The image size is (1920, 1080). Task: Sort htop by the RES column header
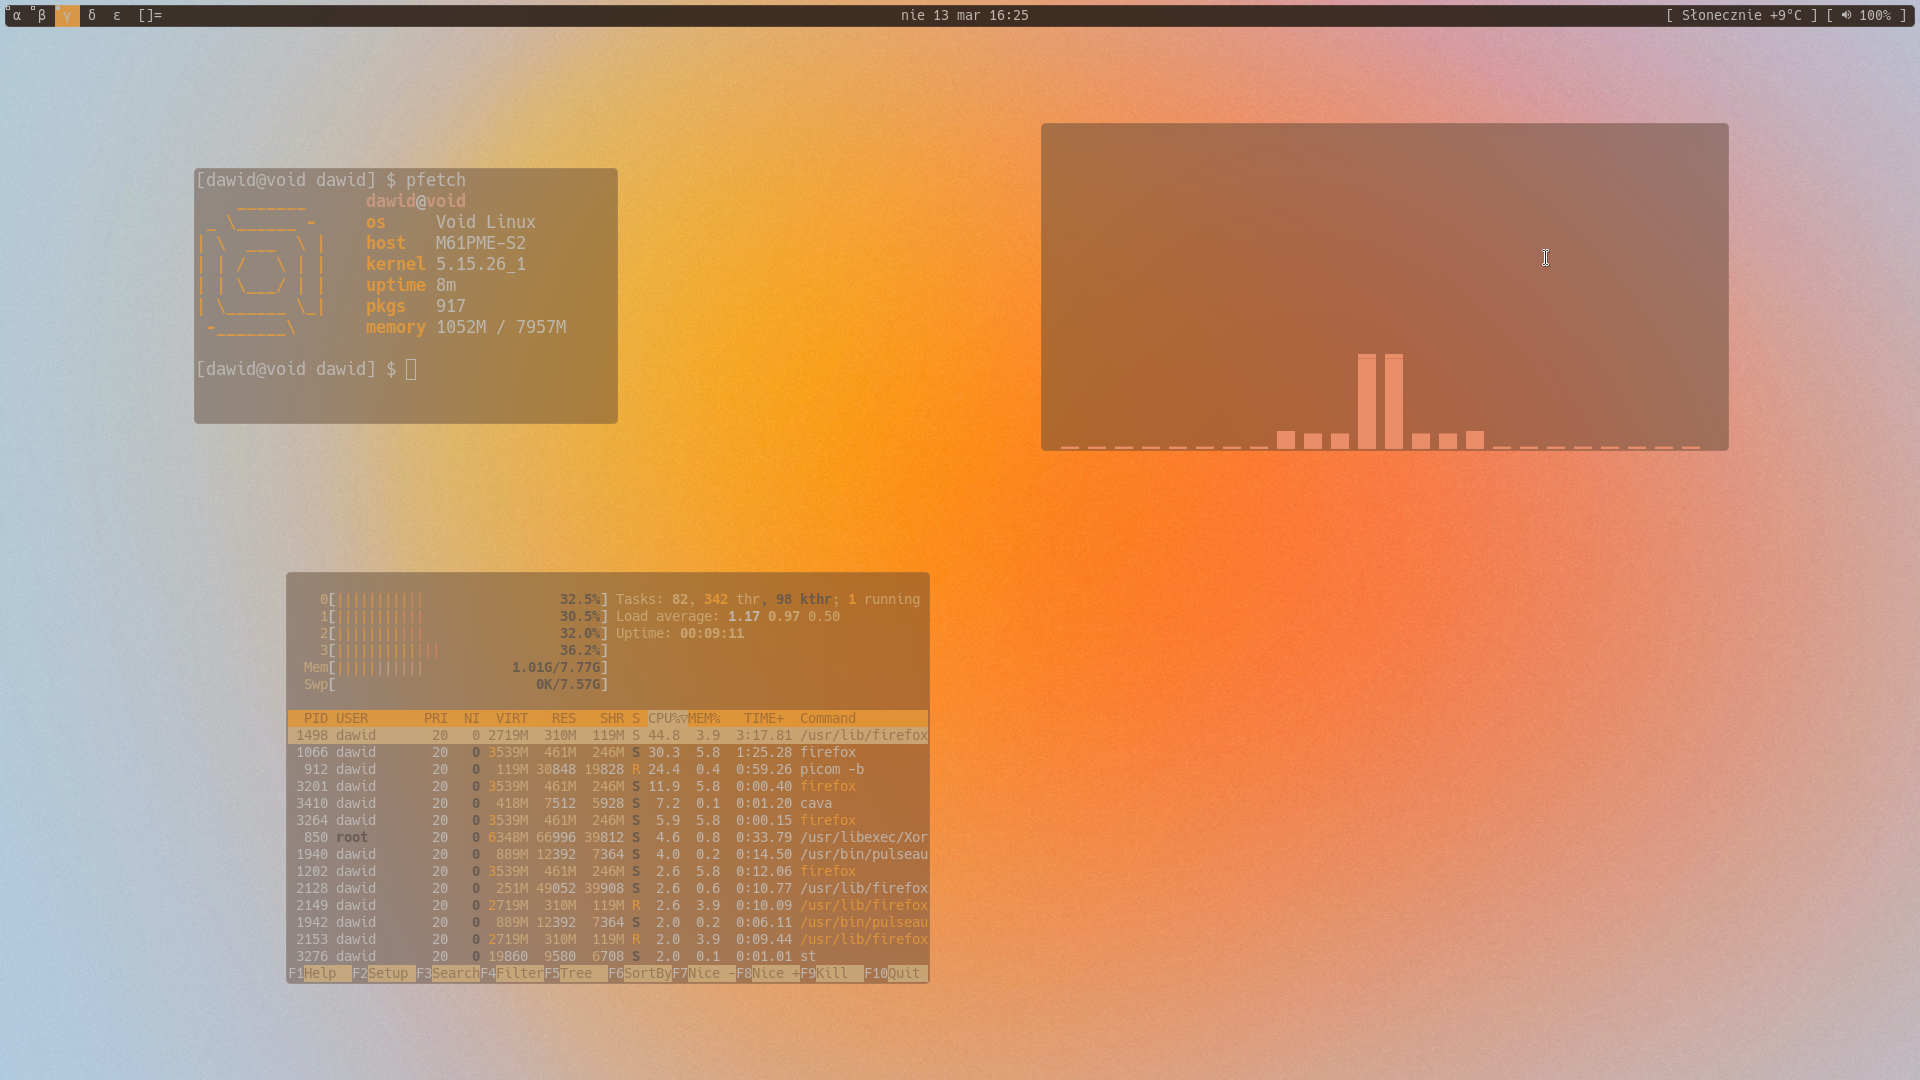[x=564, y=718]
